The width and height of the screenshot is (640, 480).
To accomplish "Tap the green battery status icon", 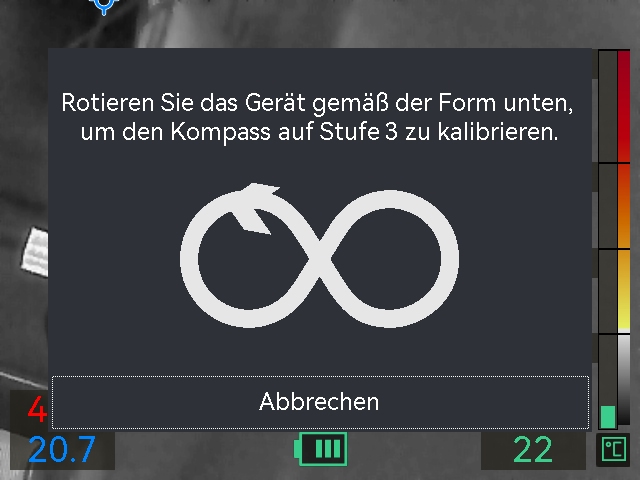I will pyautogui.click(x=321, y=449).
